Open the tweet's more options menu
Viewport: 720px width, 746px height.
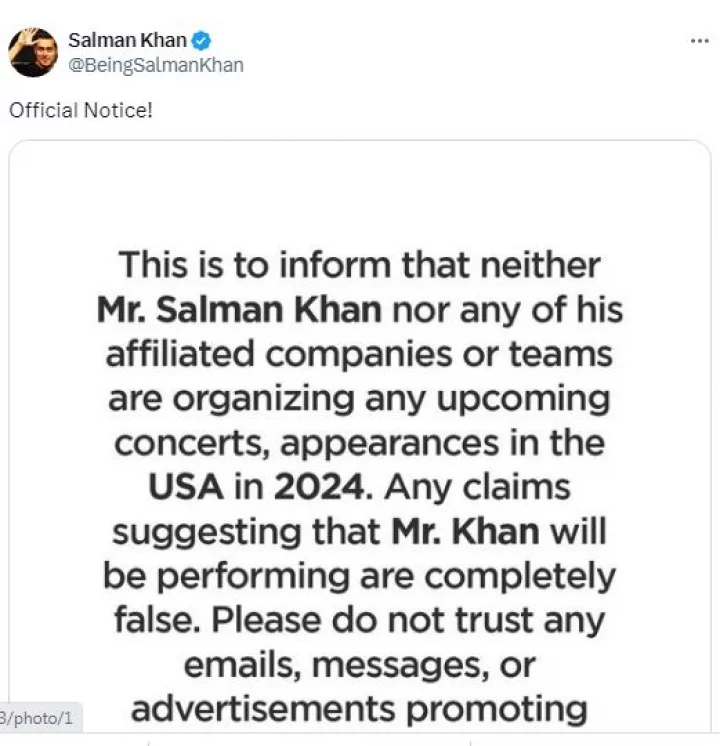pos(700,42)
